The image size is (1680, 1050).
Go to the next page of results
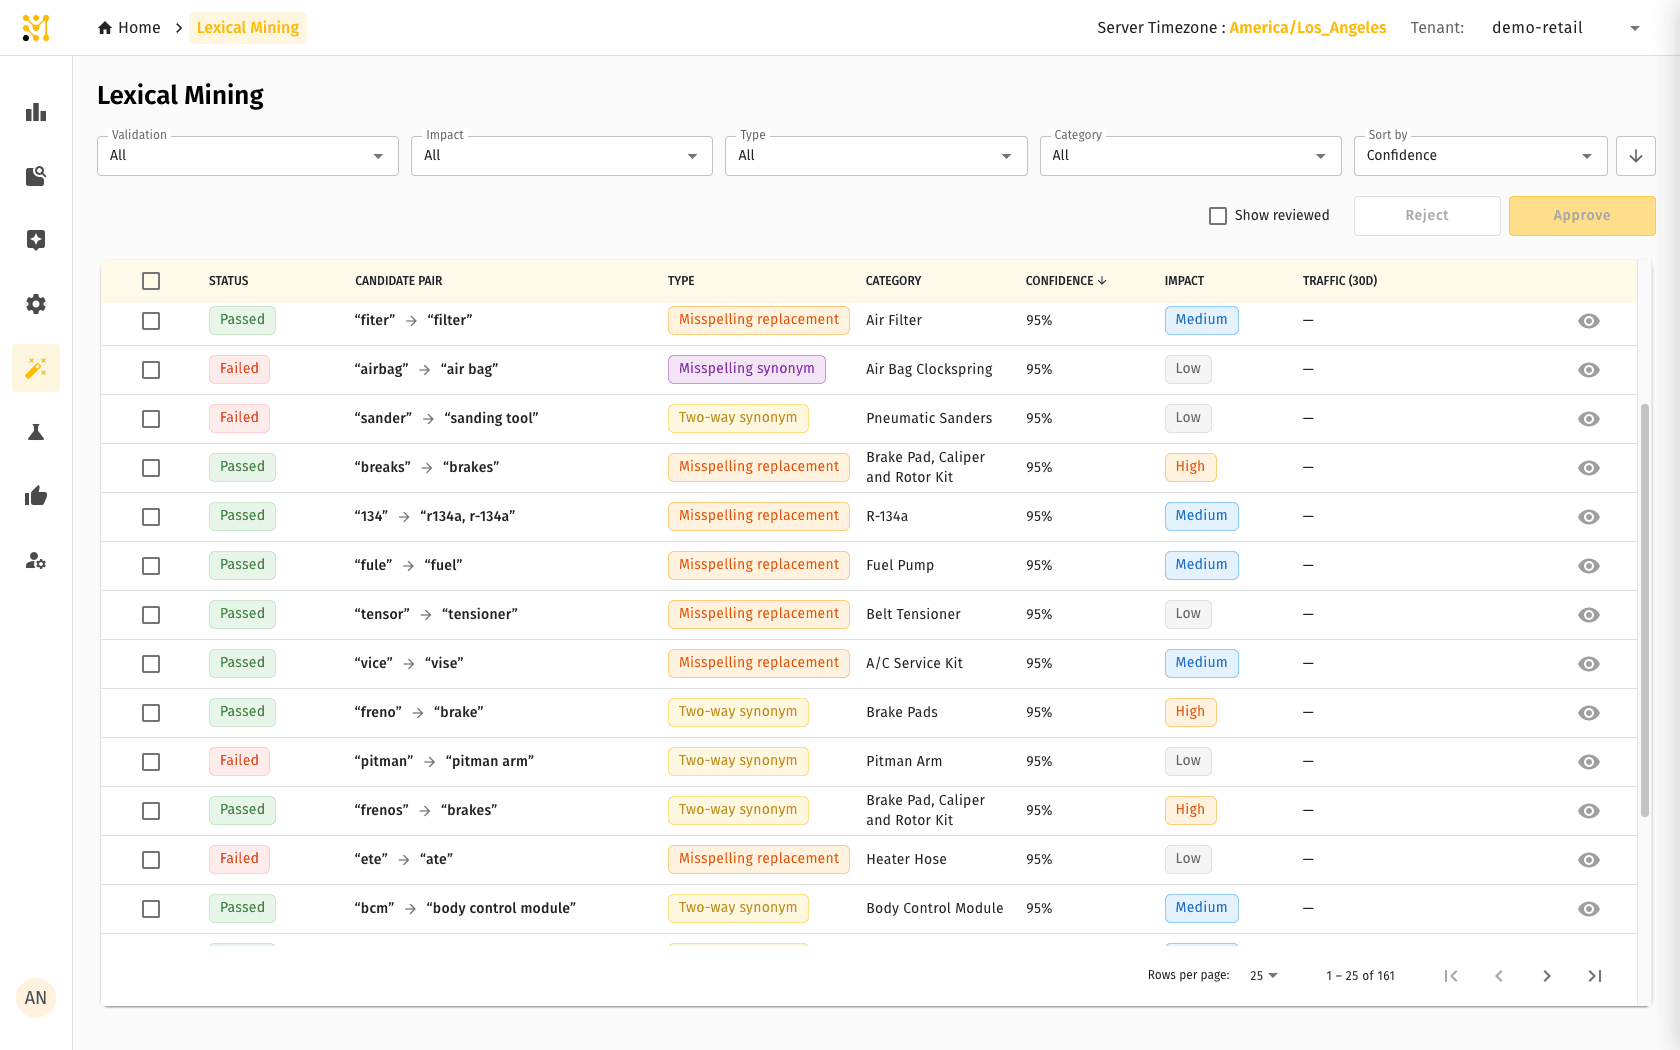tap(1547, 976)
